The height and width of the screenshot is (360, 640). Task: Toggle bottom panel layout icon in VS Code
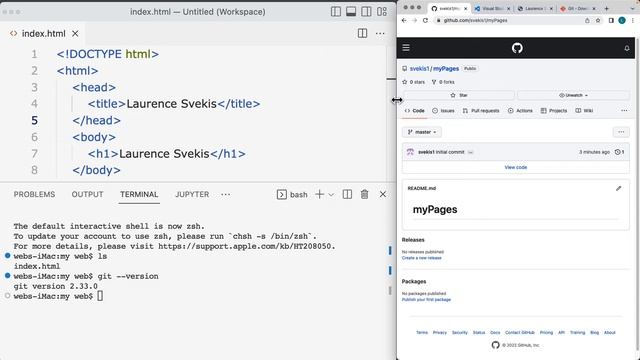[x=351, y=11]
